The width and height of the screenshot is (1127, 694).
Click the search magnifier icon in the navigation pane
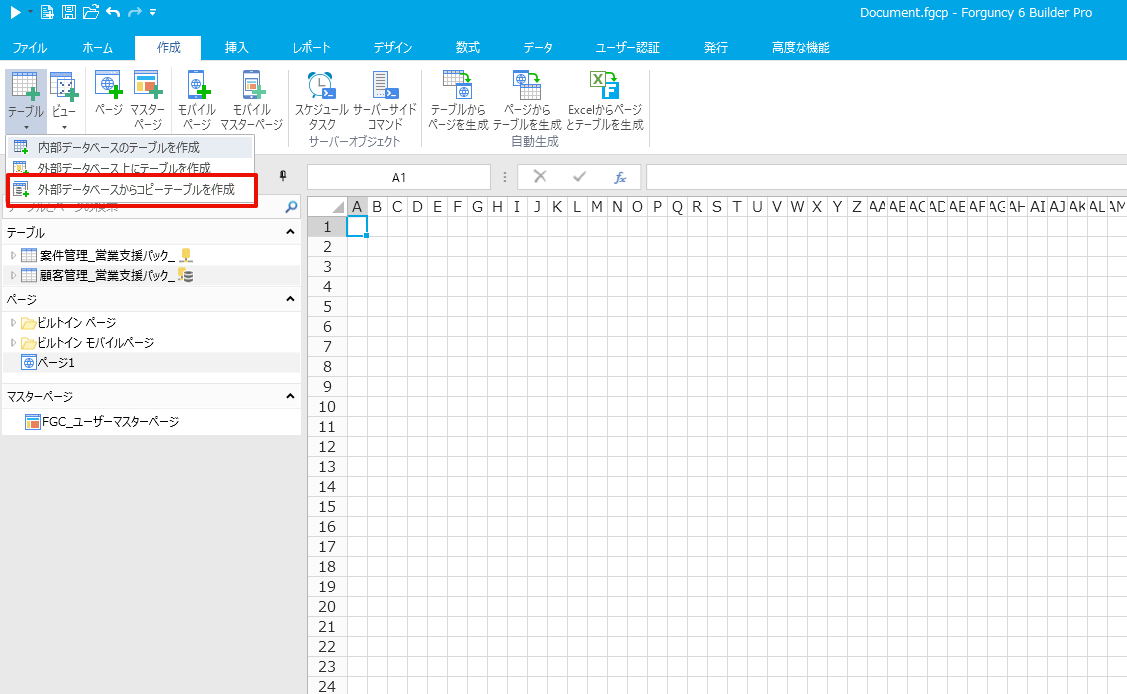coord(291,207)
